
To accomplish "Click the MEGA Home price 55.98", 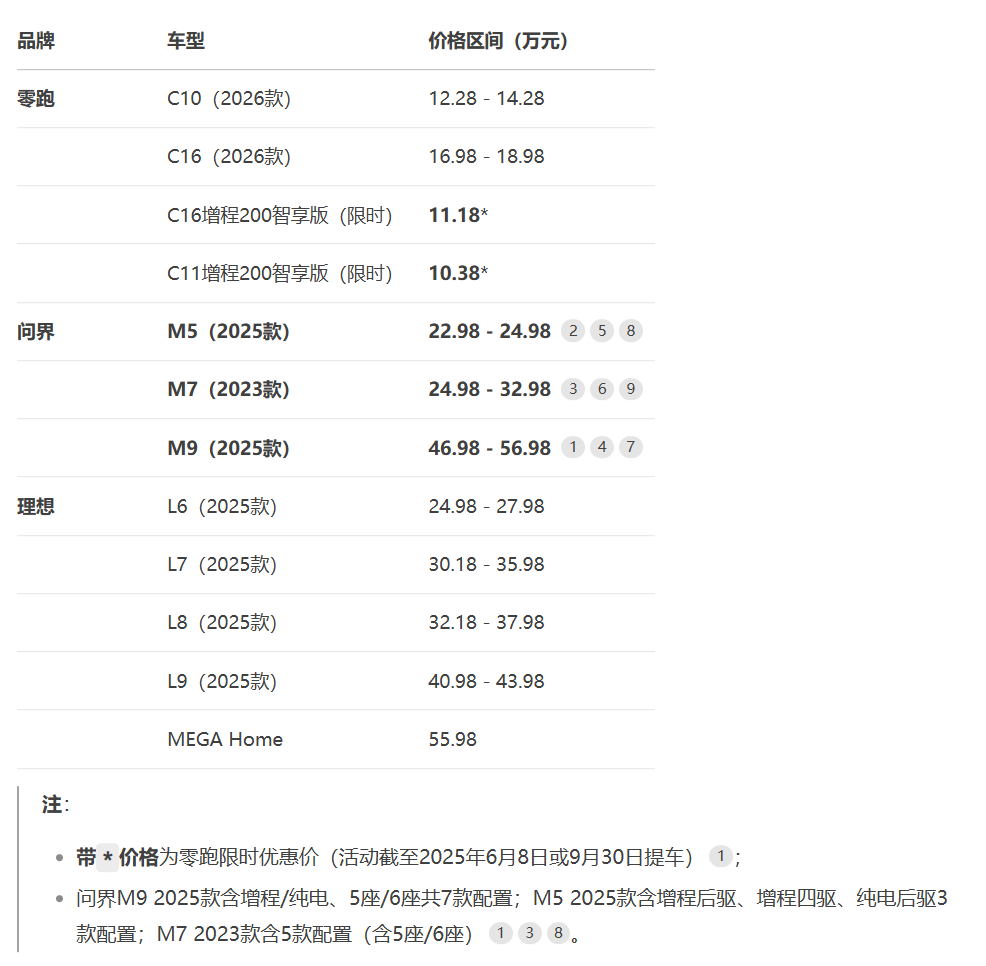I will click(453, 739).
